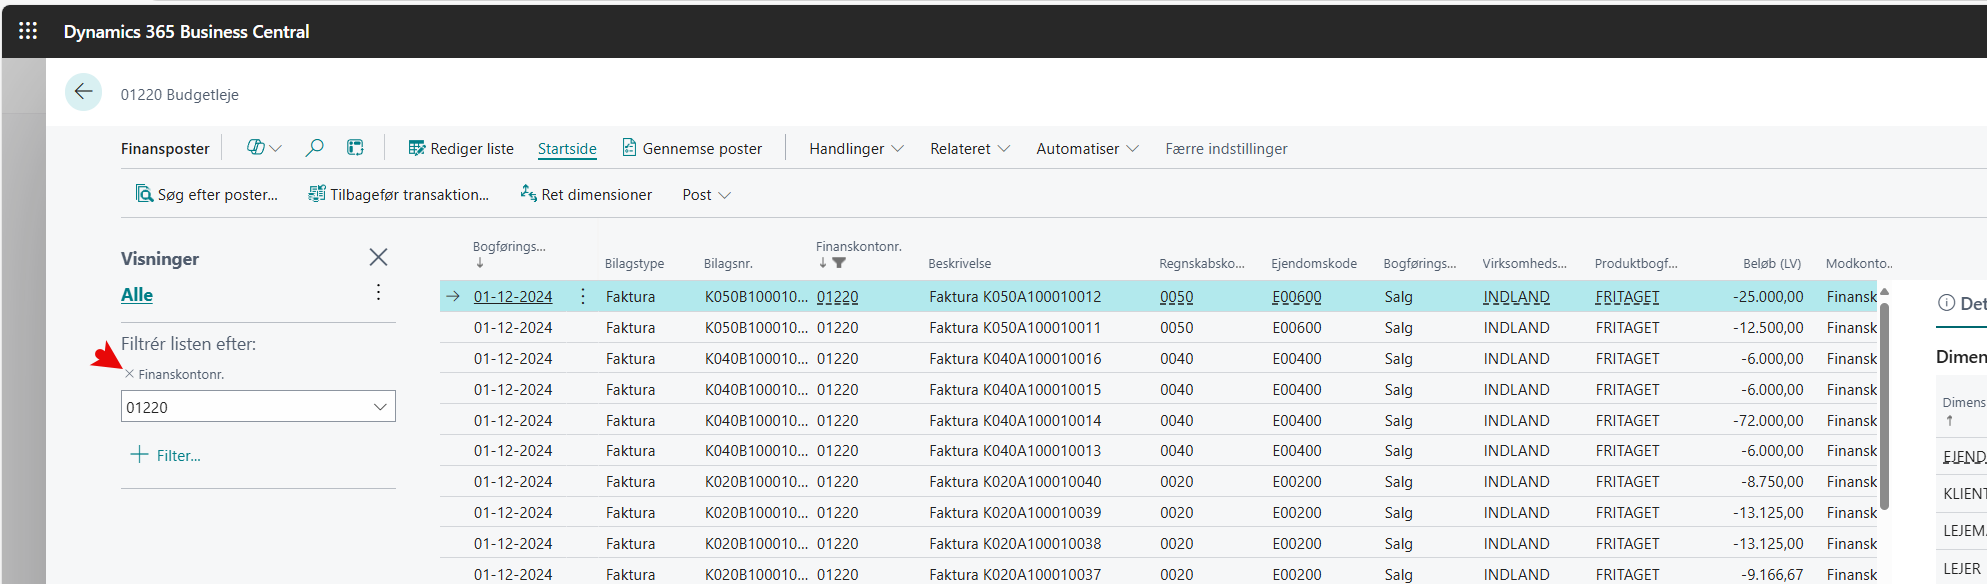Remove the Finanskontonr. filter
Viewport: 1987px width, 584px height.
click(x=129, y=374)
